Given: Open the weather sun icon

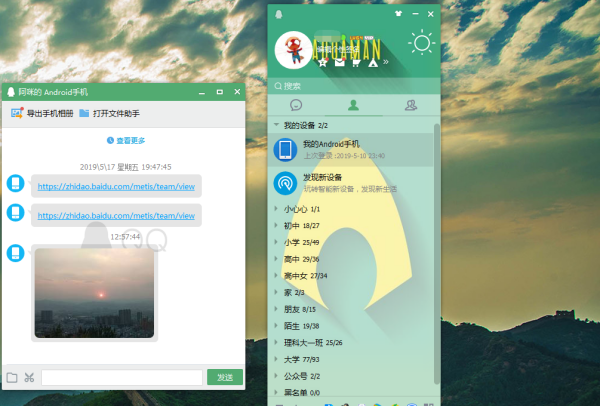Looking at the screenshot, I should pyautogui.click(x=421, y=42).
